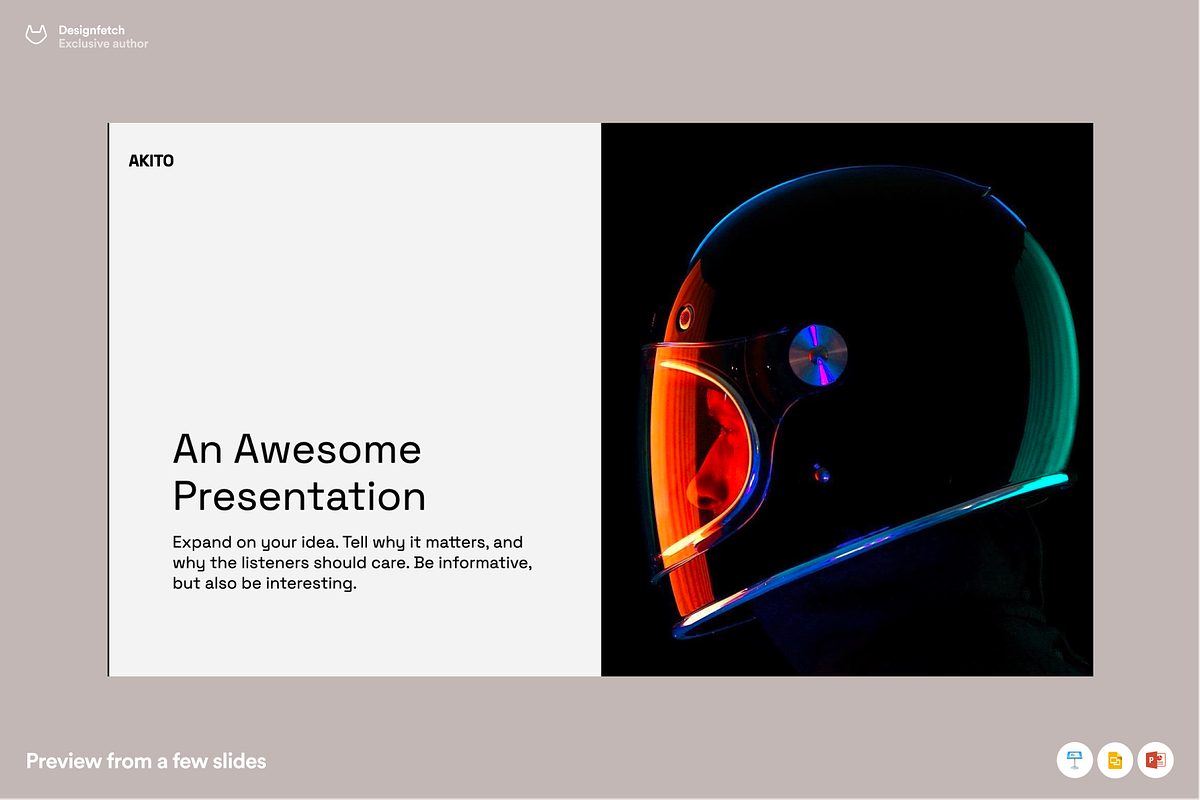The image size is (1200, 800).
Task: Click the empty light grey area above the heading
Action: click(350, 290)
